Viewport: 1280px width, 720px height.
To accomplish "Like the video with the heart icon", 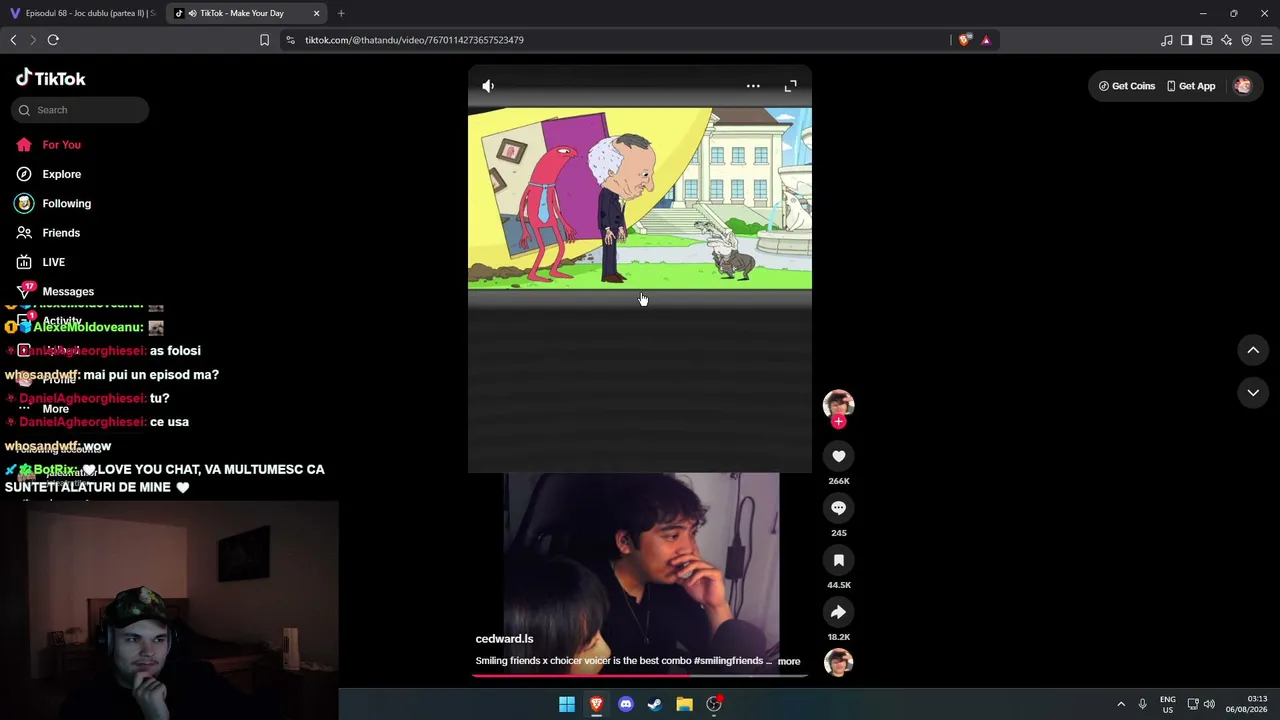I will (839, 456).
